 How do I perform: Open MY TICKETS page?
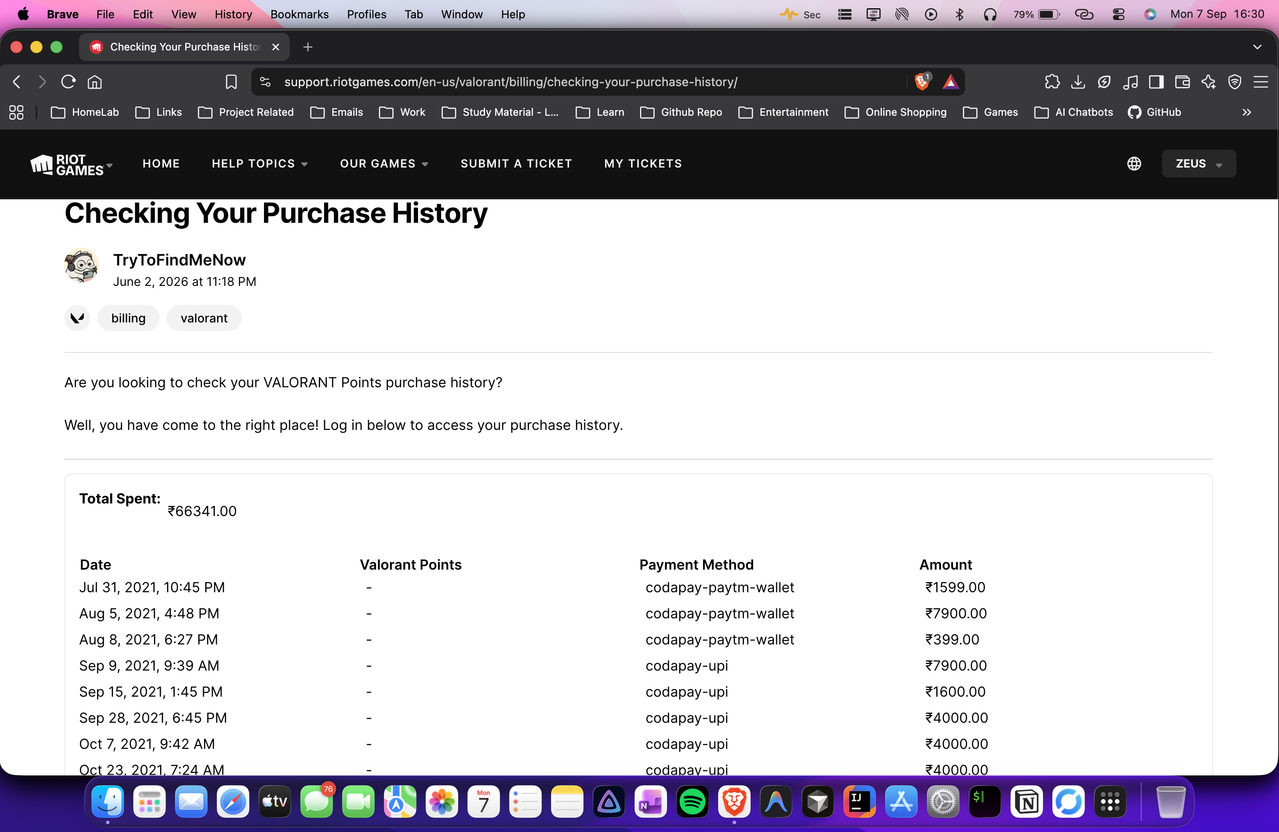(643, 163)
